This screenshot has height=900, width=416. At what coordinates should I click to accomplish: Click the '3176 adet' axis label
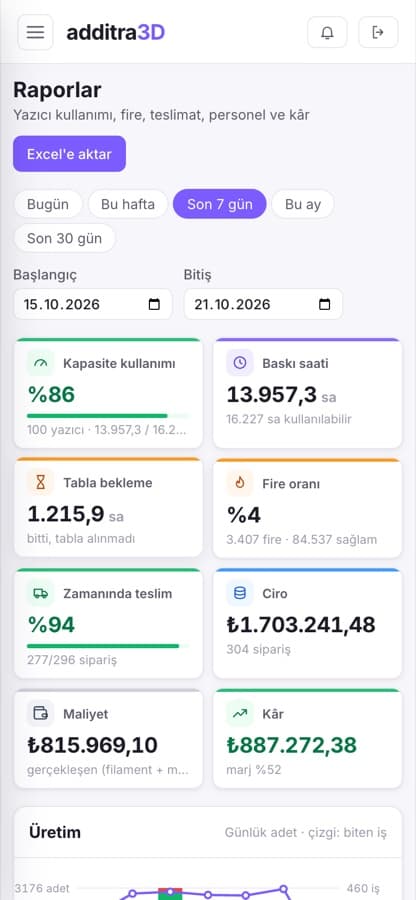41,889
